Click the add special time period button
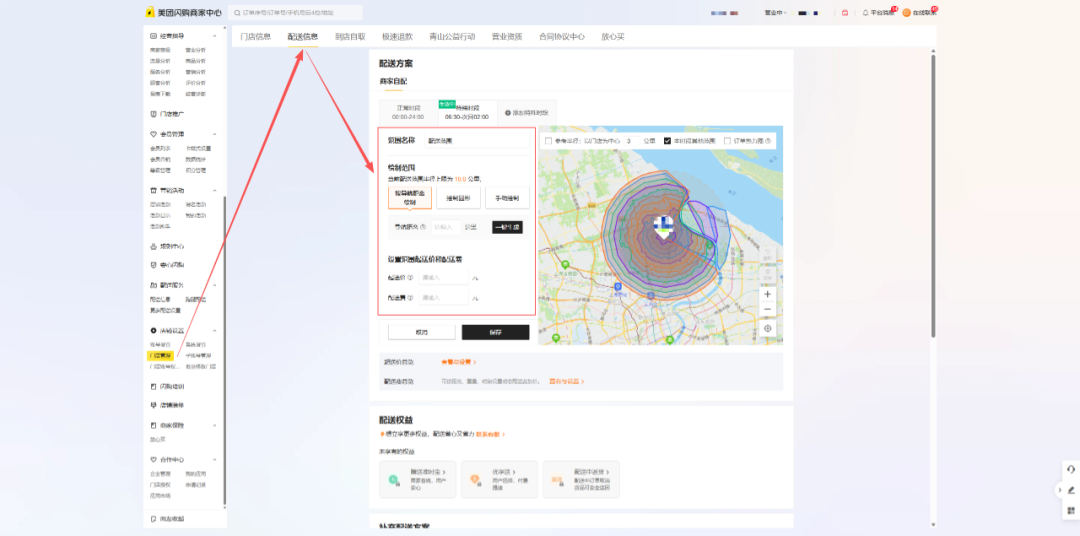The height and width of the screenshot is (536, 1080). (x=527, y=112)
